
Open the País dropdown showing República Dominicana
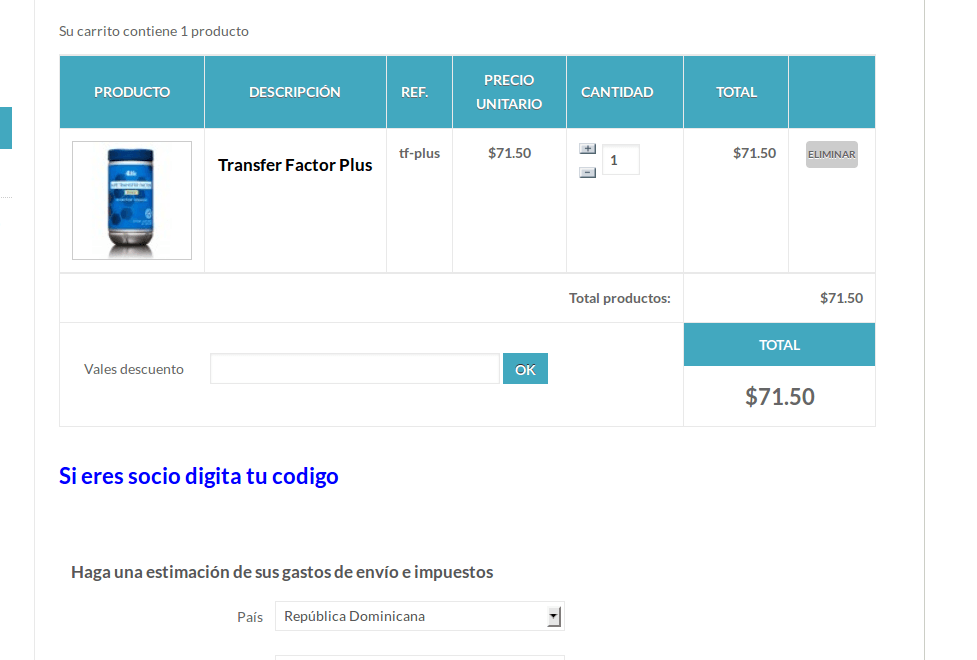point(419,616)
